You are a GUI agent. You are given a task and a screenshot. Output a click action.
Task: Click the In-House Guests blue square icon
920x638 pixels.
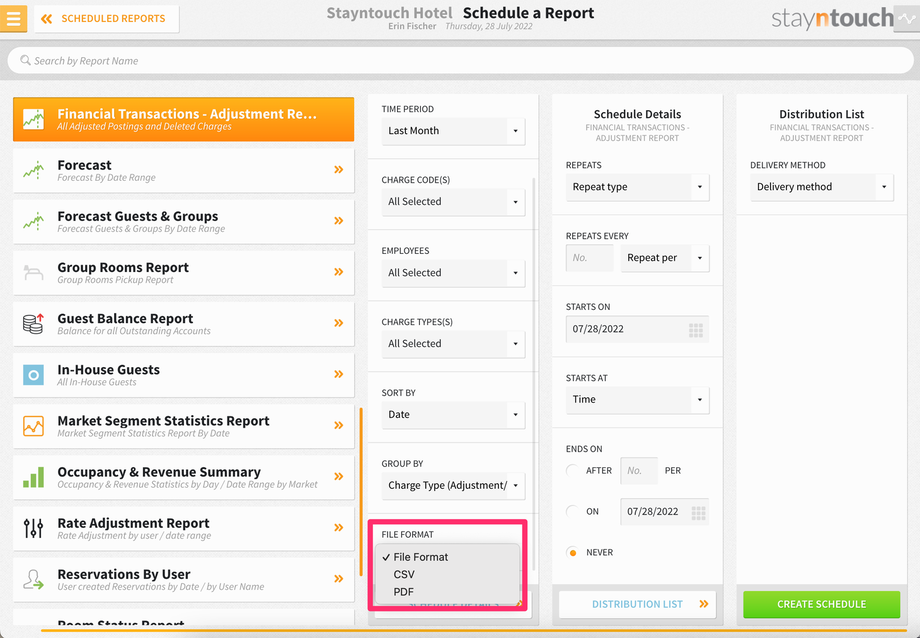(x=33, y=374)
